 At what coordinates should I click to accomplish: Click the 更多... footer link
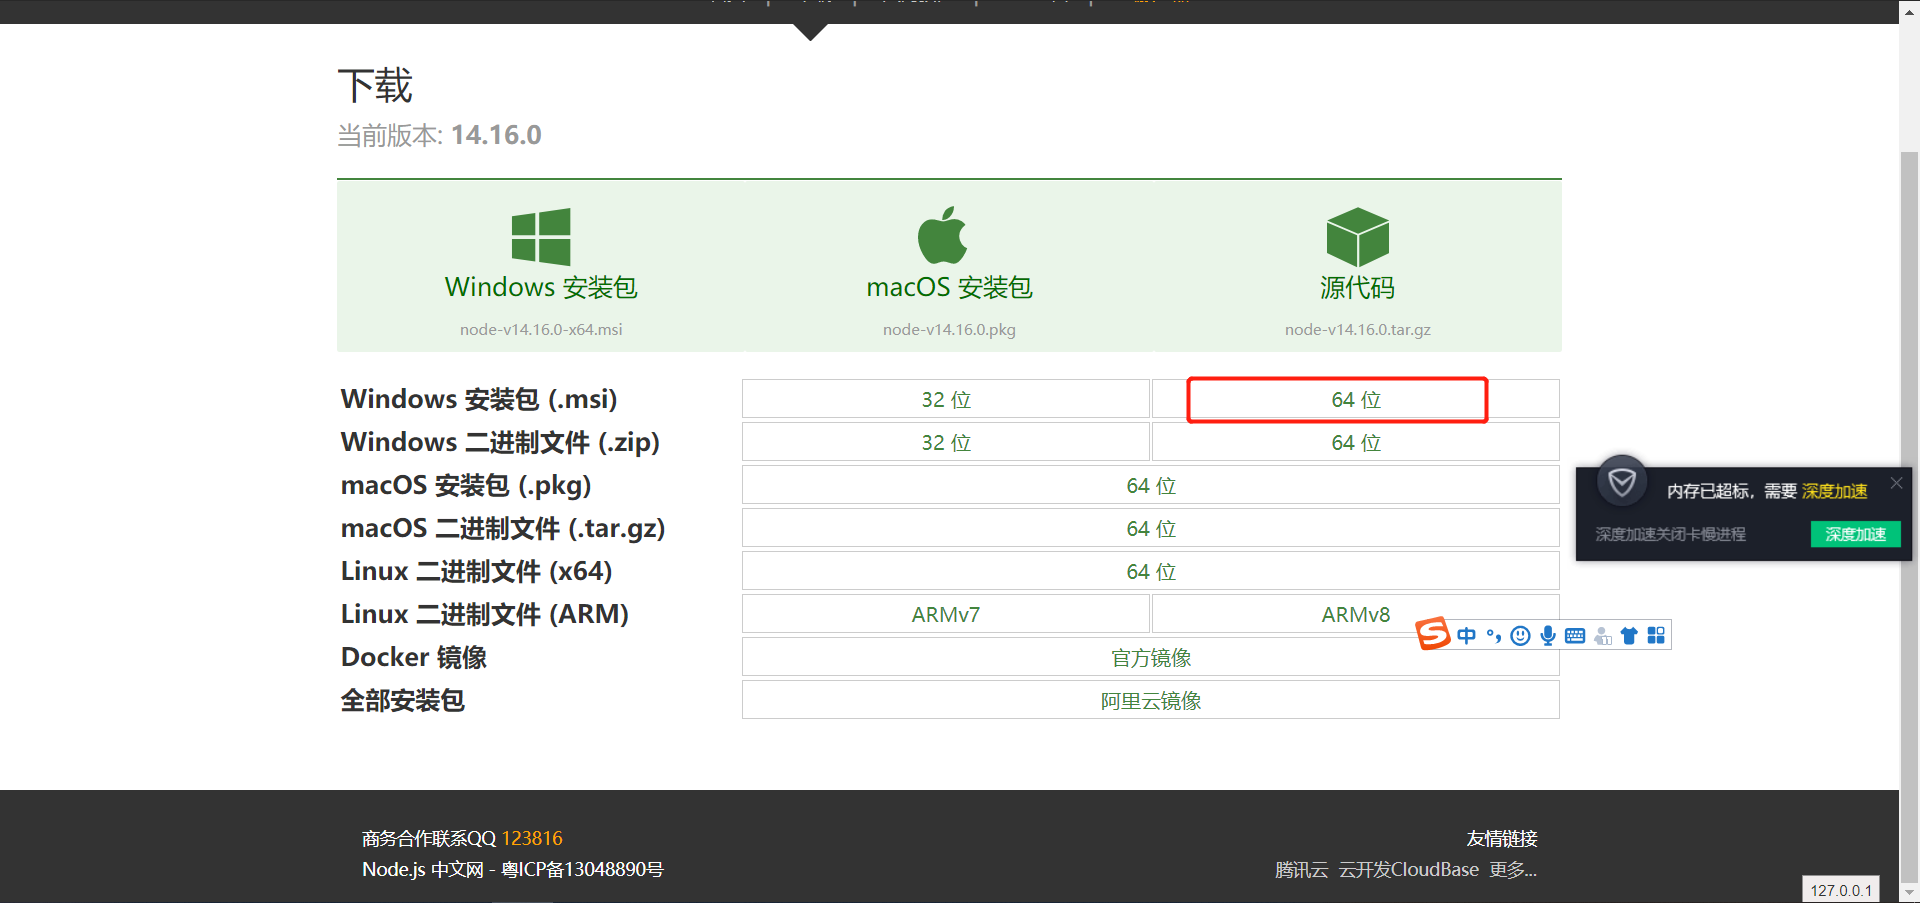coord(1513,869)
